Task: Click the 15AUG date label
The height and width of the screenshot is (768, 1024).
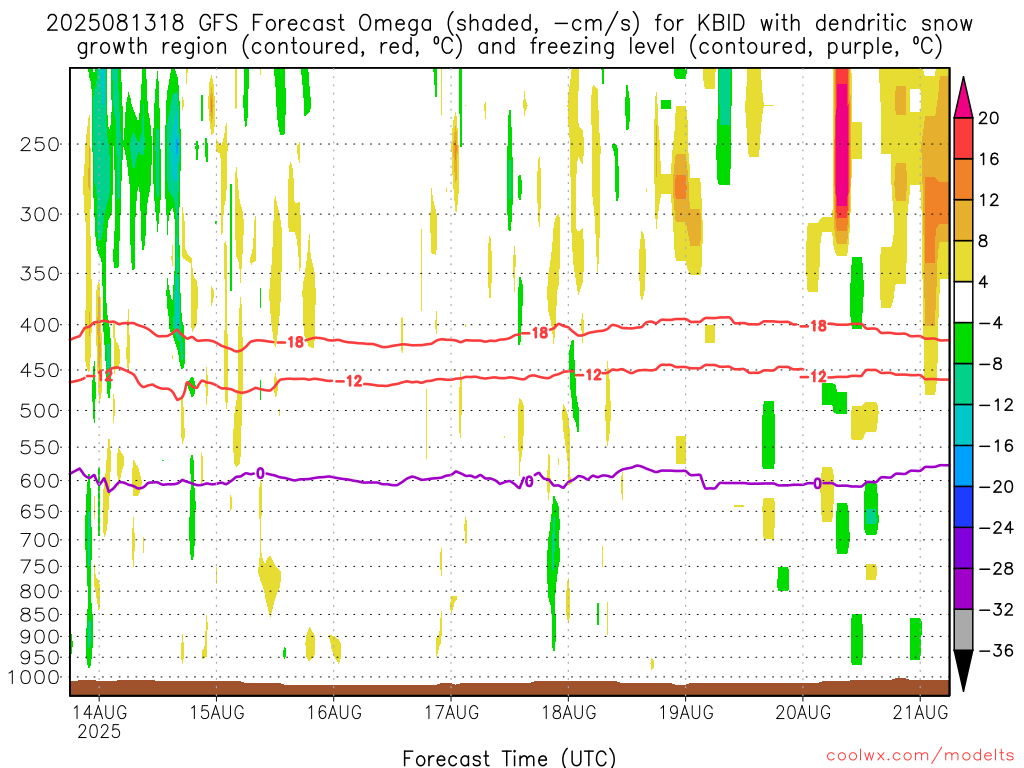Action: pyautogui.click(x=217, y=712)
